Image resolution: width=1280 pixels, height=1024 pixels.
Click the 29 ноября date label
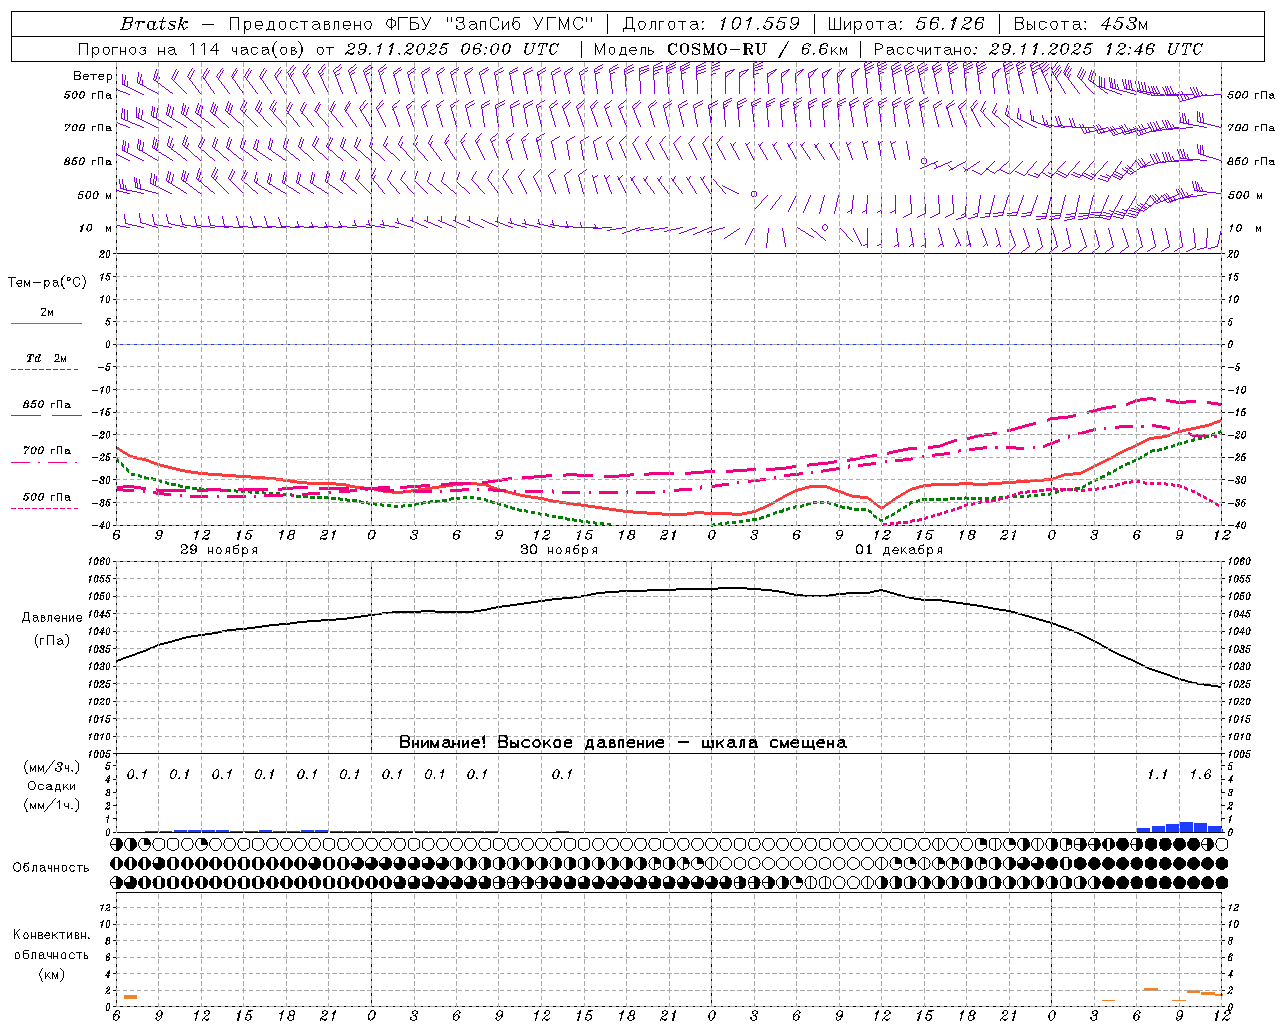pyautogui.click(x=219, y=550)
